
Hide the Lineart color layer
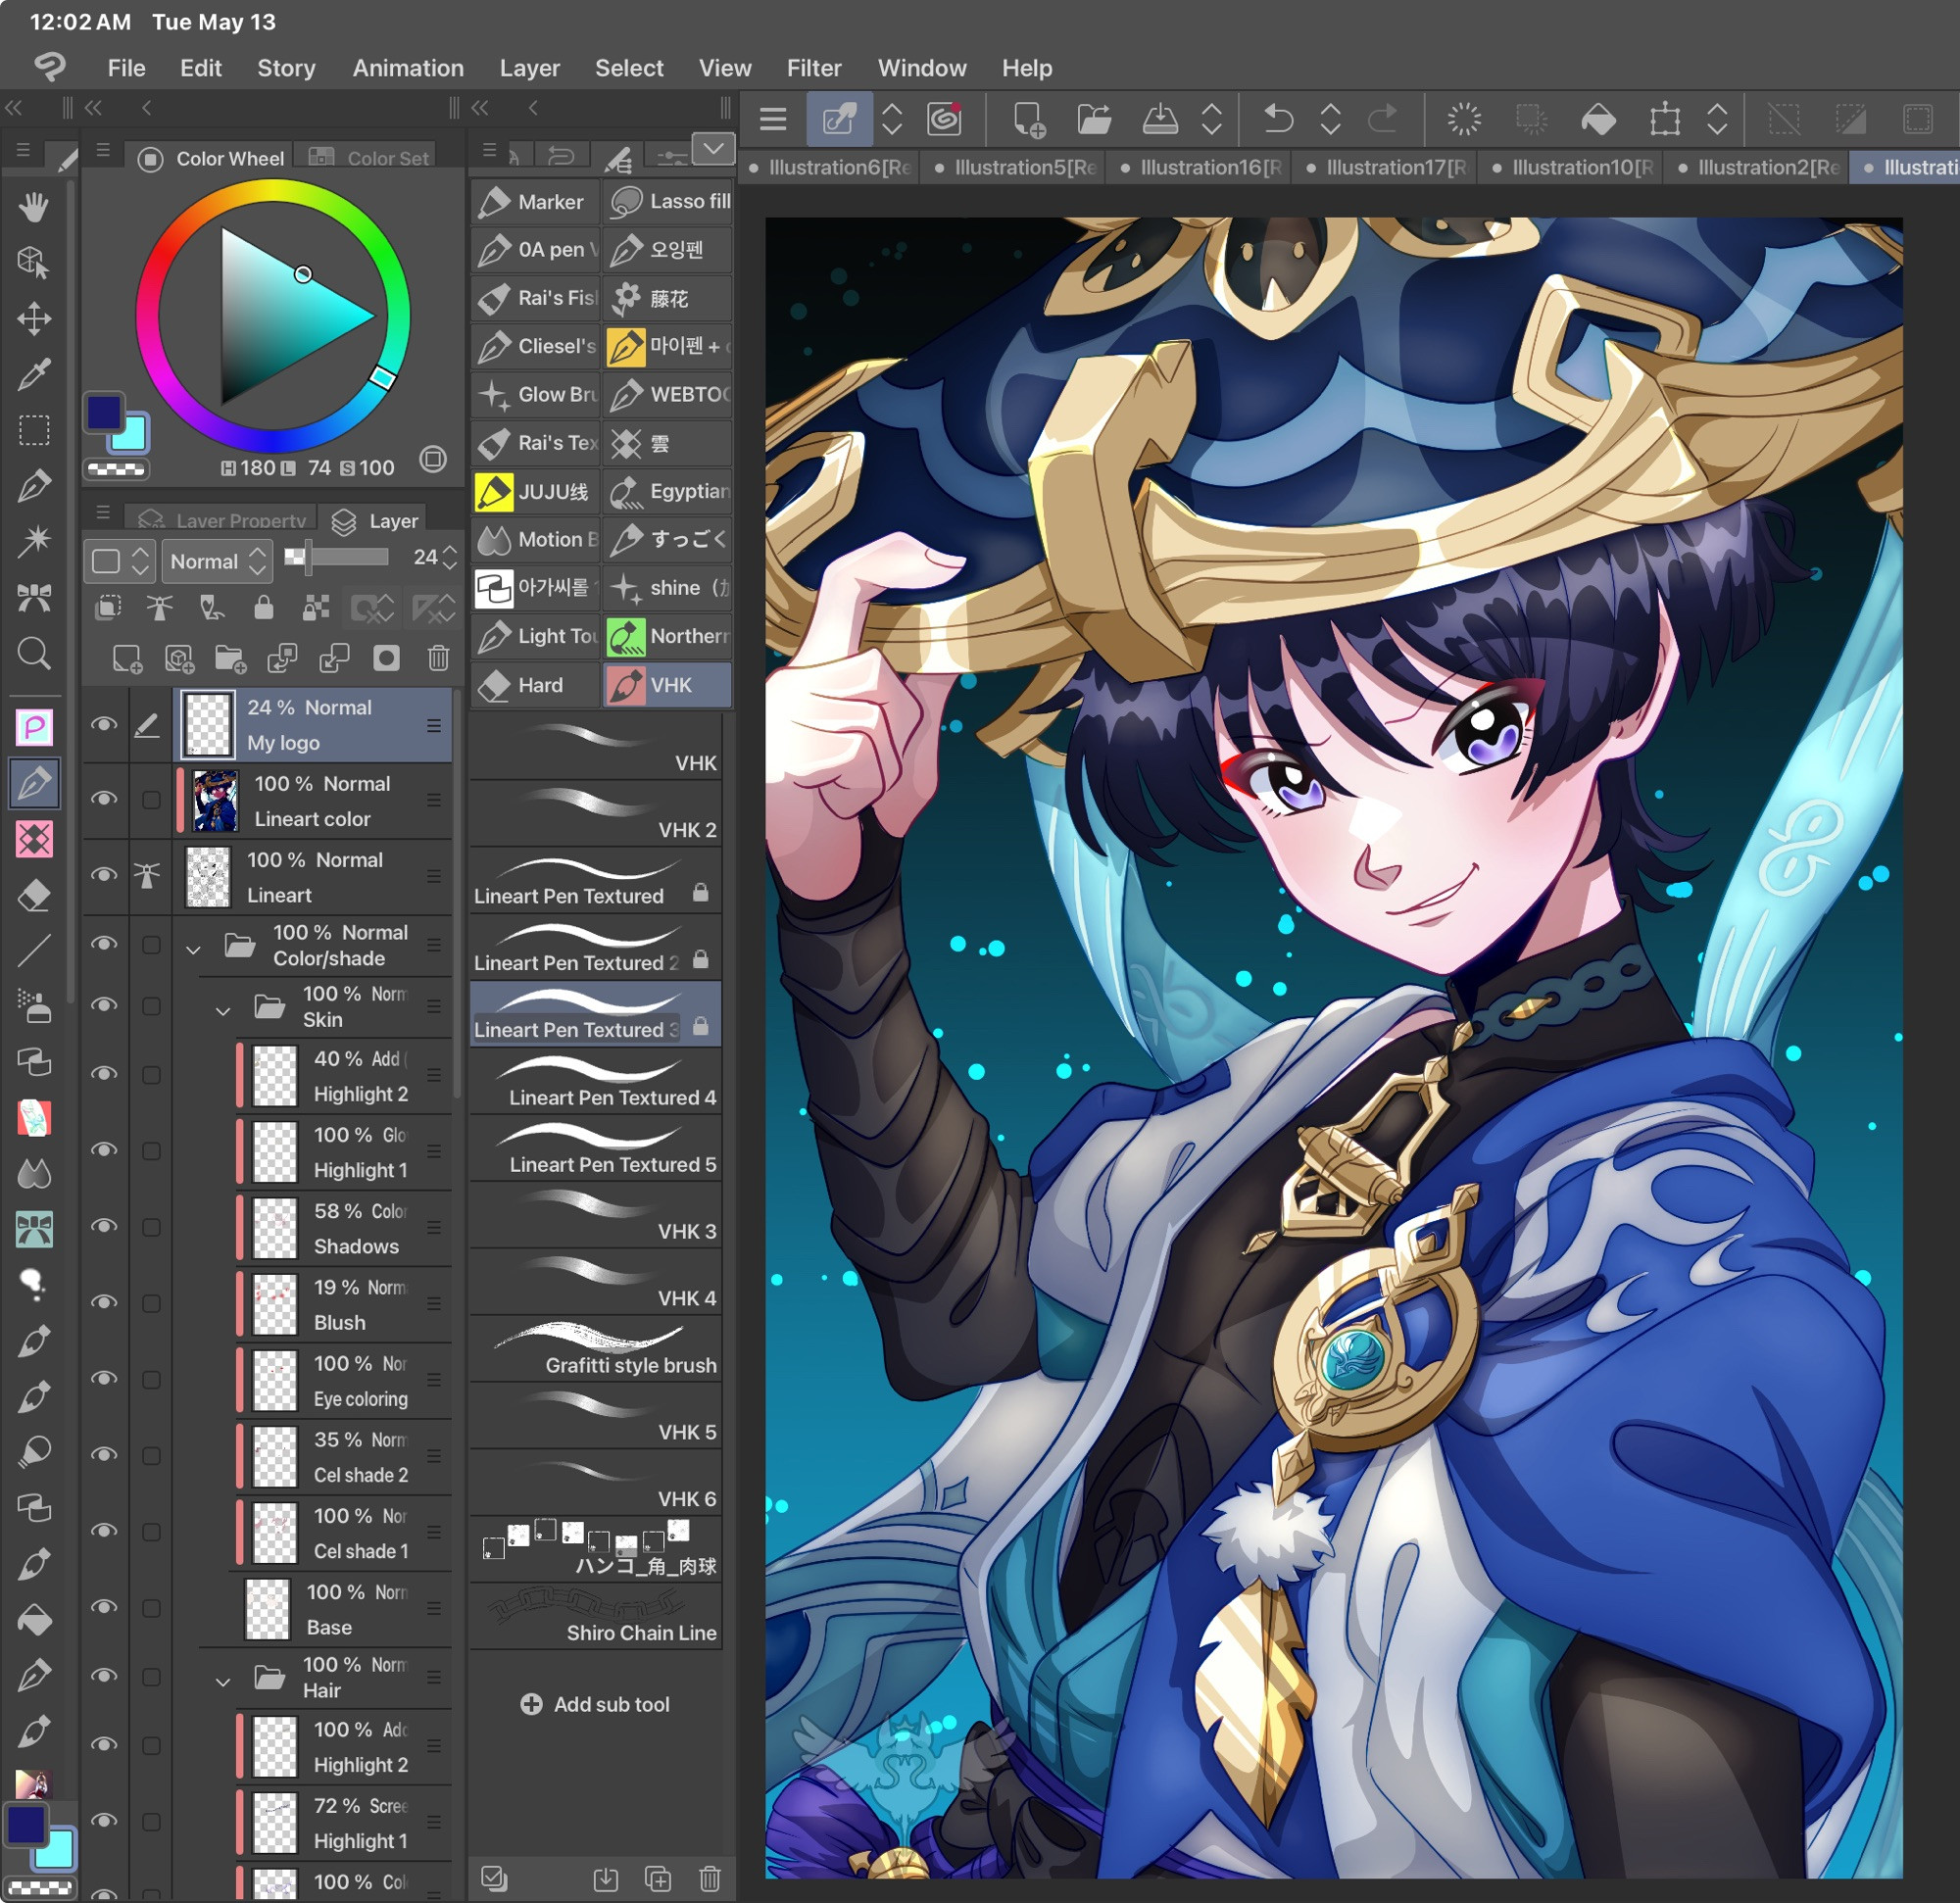point(104,798)
